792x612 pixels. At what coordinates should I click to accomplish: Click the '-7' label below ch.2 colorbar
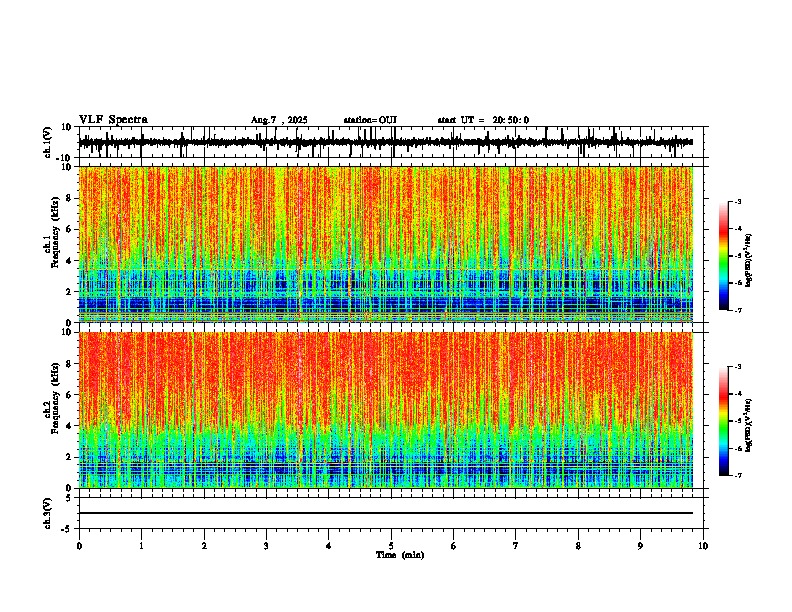[738, 475]
